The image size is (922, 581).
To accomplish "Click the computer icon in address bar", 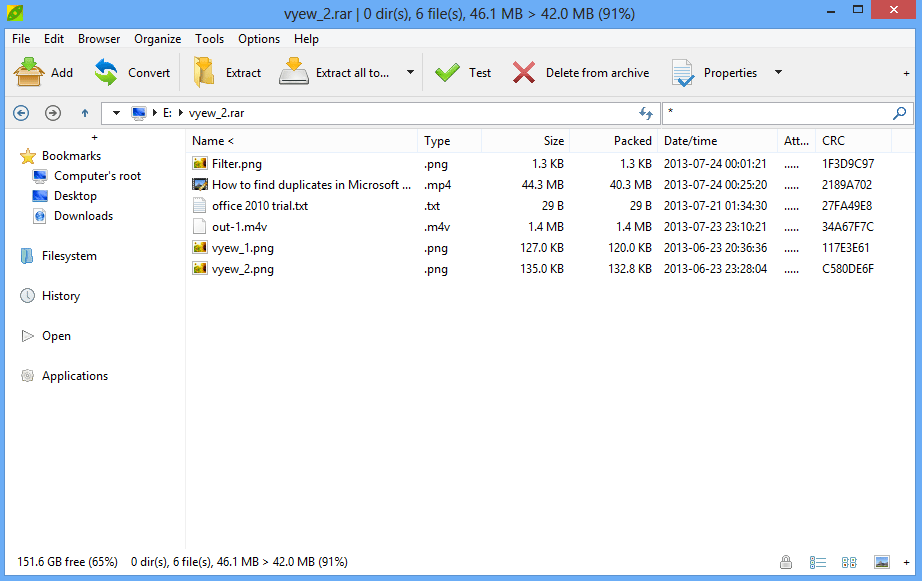I will click(x=139, y=113).
